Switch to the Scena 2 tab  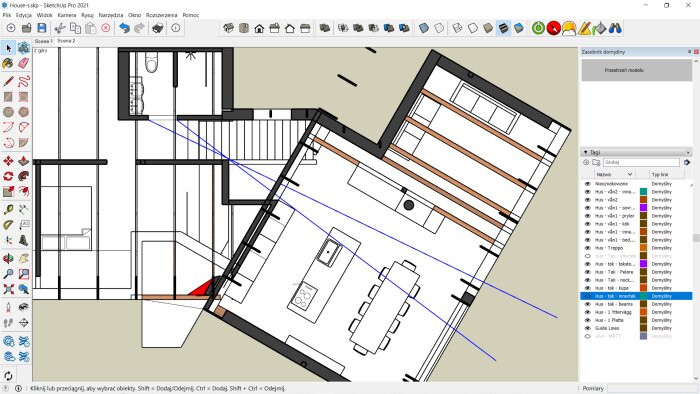(66, 41)
